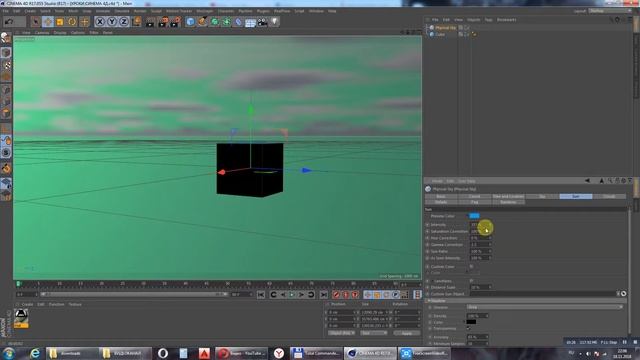Activate the Rotate tool

tap(72, 22)
